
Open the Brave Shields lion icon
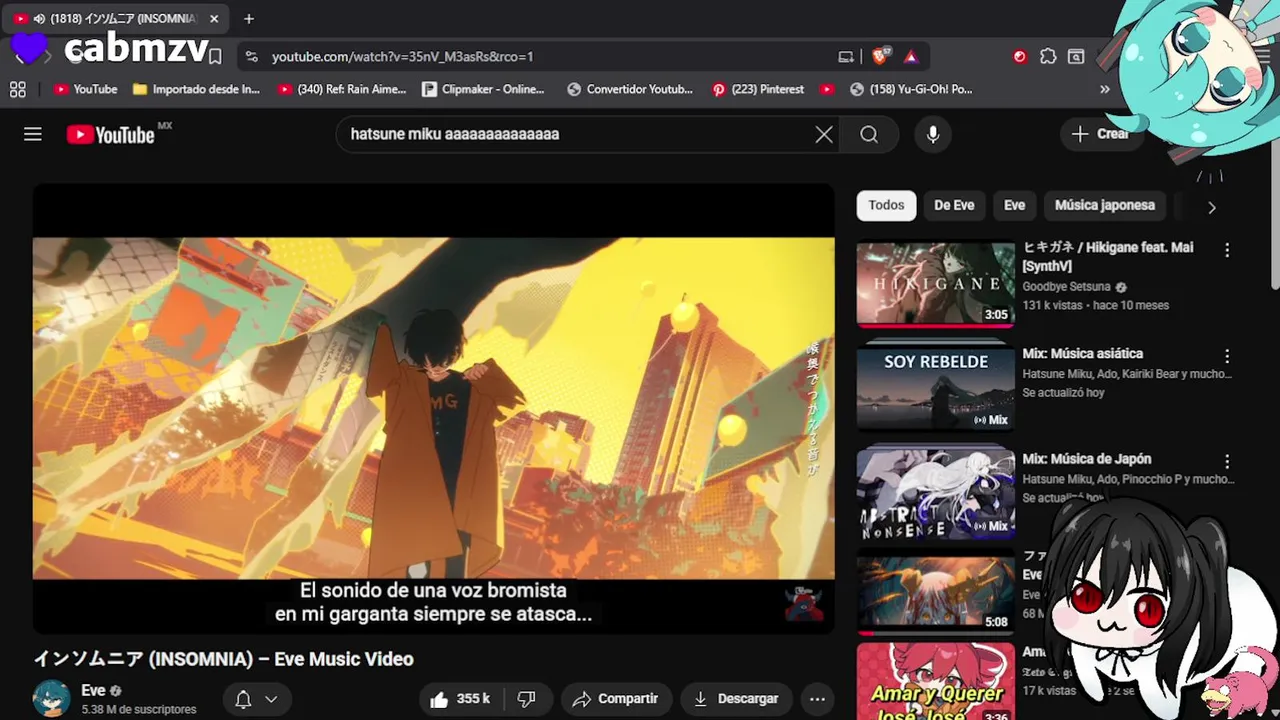point(881,57)
